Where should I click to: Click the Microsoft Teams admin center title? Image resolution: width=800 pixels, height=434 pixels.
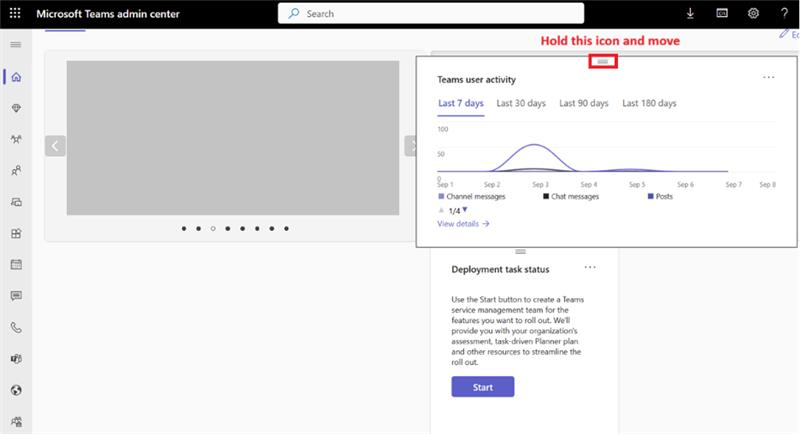(x=108, y=14)
